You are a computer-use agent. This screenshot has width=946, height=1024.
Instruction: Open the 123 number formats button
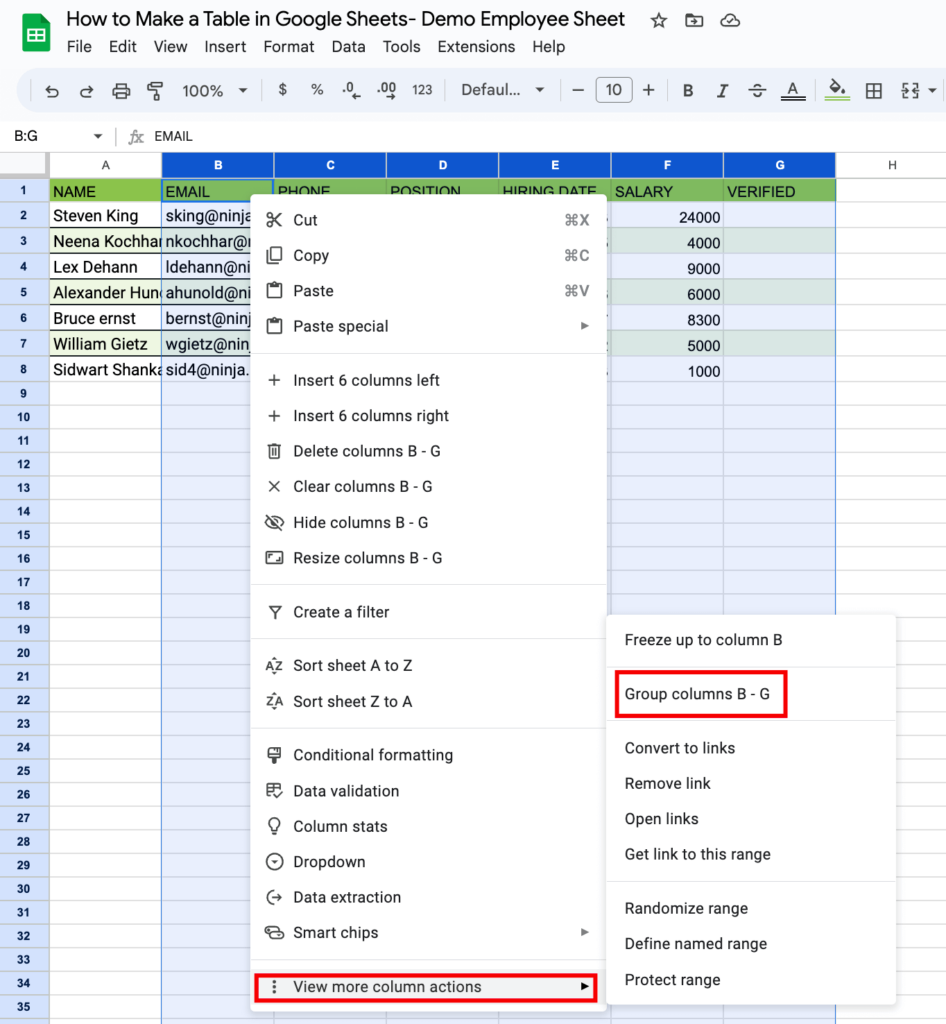[x=422, y=90]
